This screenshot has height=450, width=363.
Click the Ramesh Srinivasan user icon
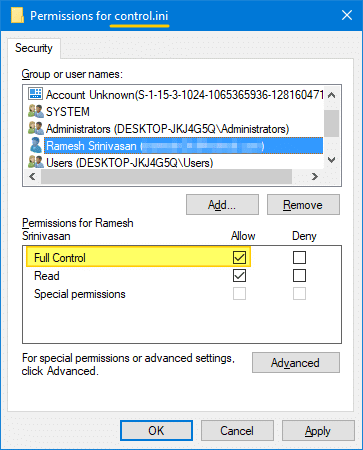36,145
